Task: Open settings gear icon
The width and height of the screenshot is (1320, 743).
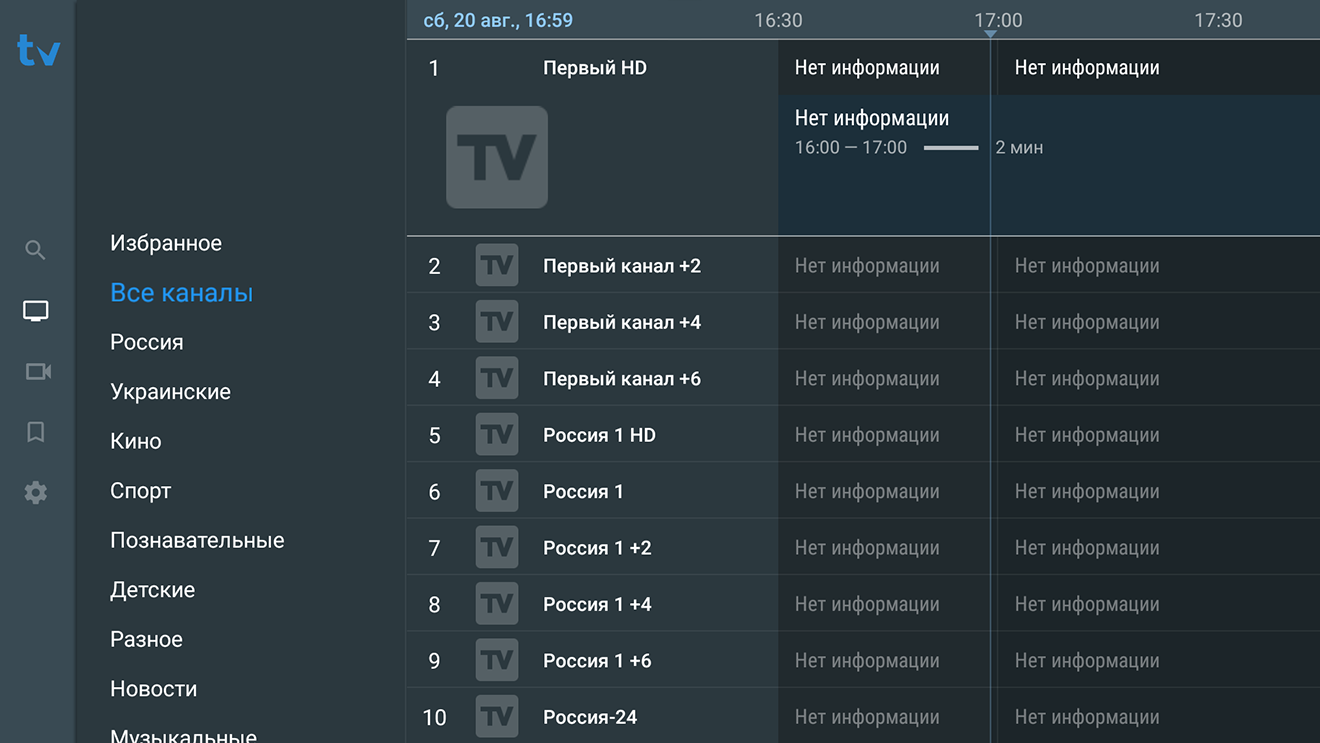Action: click(x=36, y=492)
